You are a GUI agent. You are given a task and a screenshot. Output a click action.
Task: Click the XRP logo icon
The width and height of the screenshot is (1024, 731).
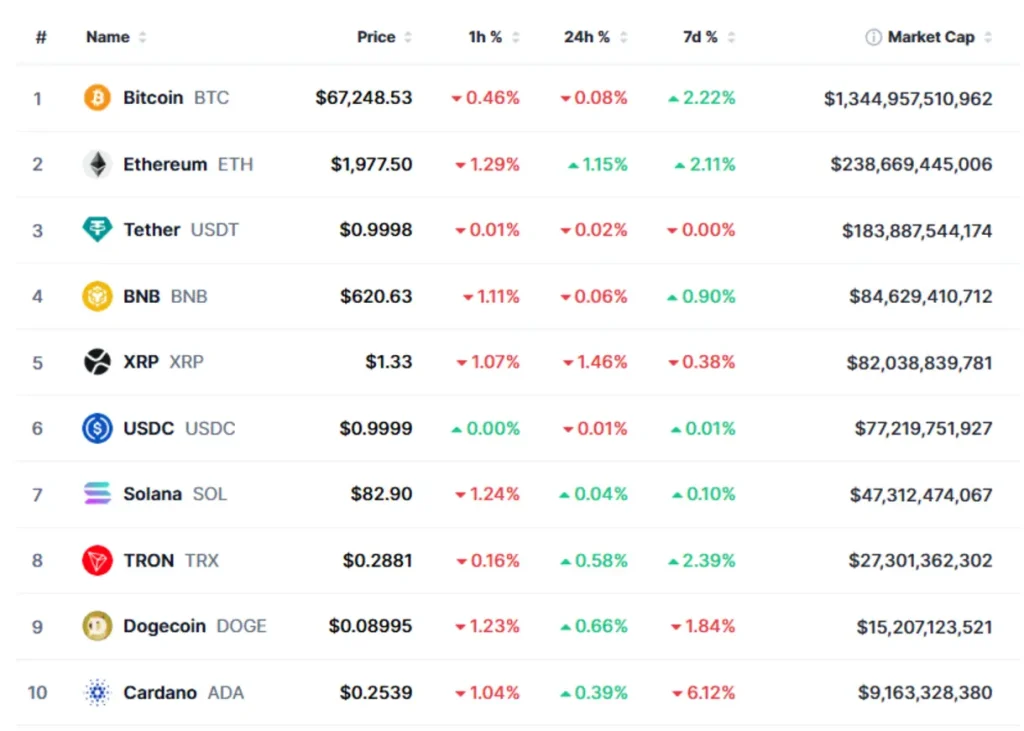[97, 362]
